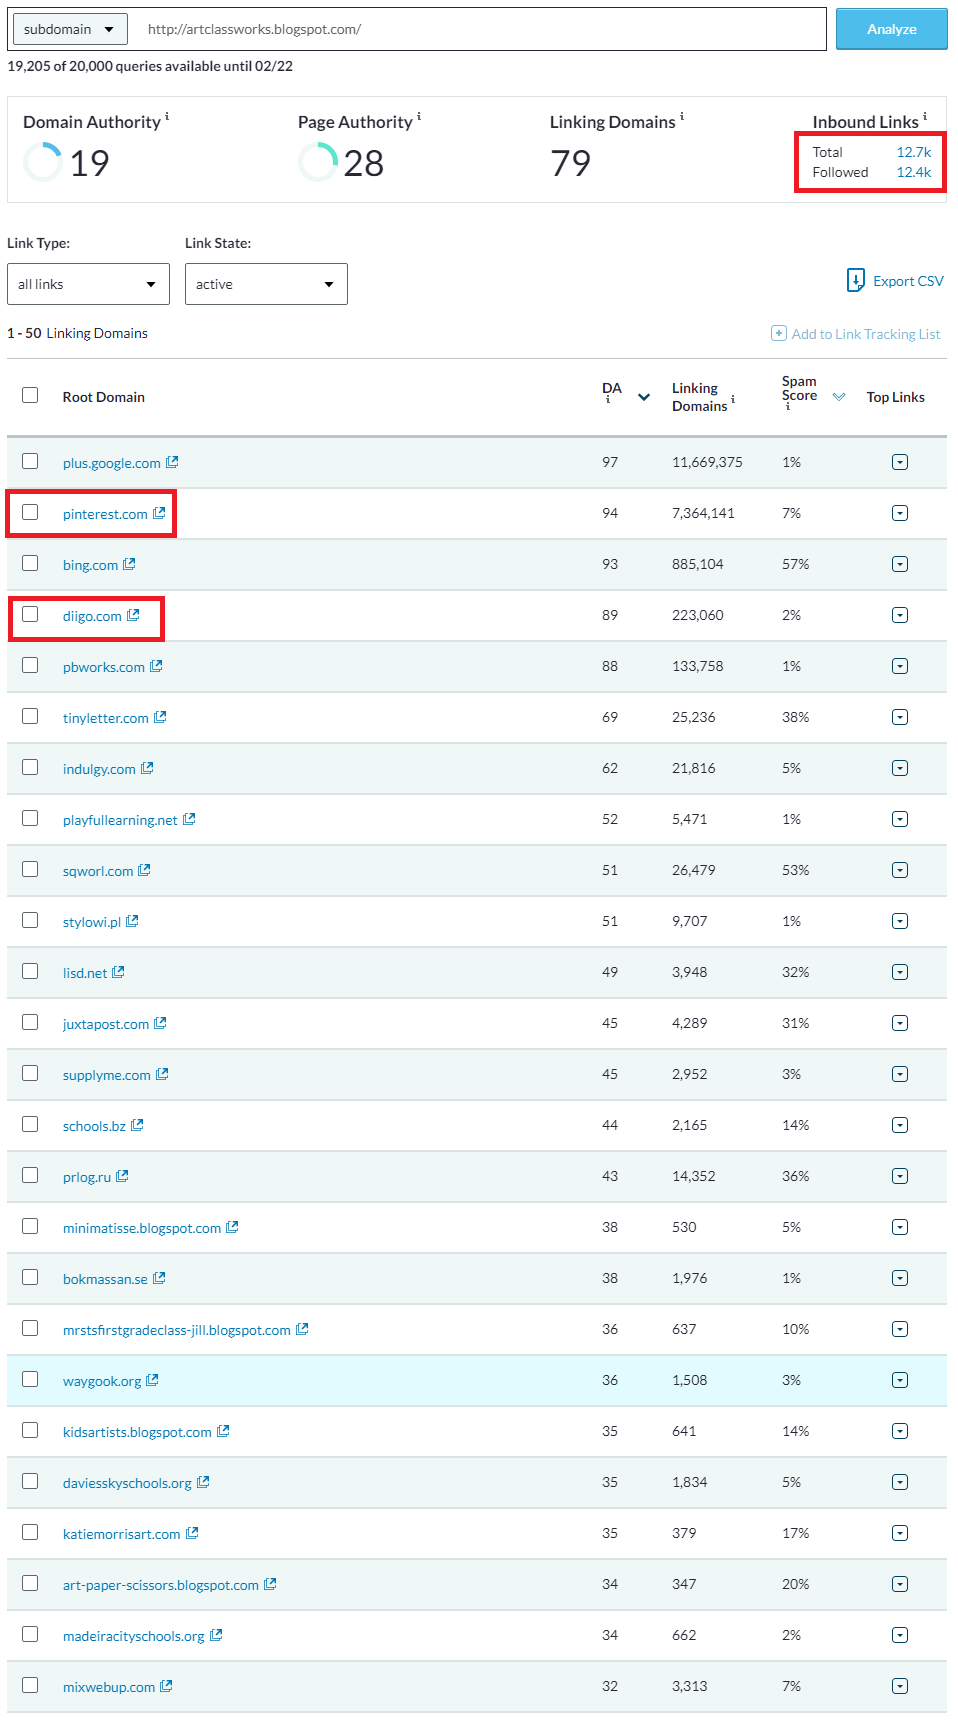The image size is (958, 1722).
Task: Expand Top Links for the plus.google.com row
Action: (x=899, y=461)
